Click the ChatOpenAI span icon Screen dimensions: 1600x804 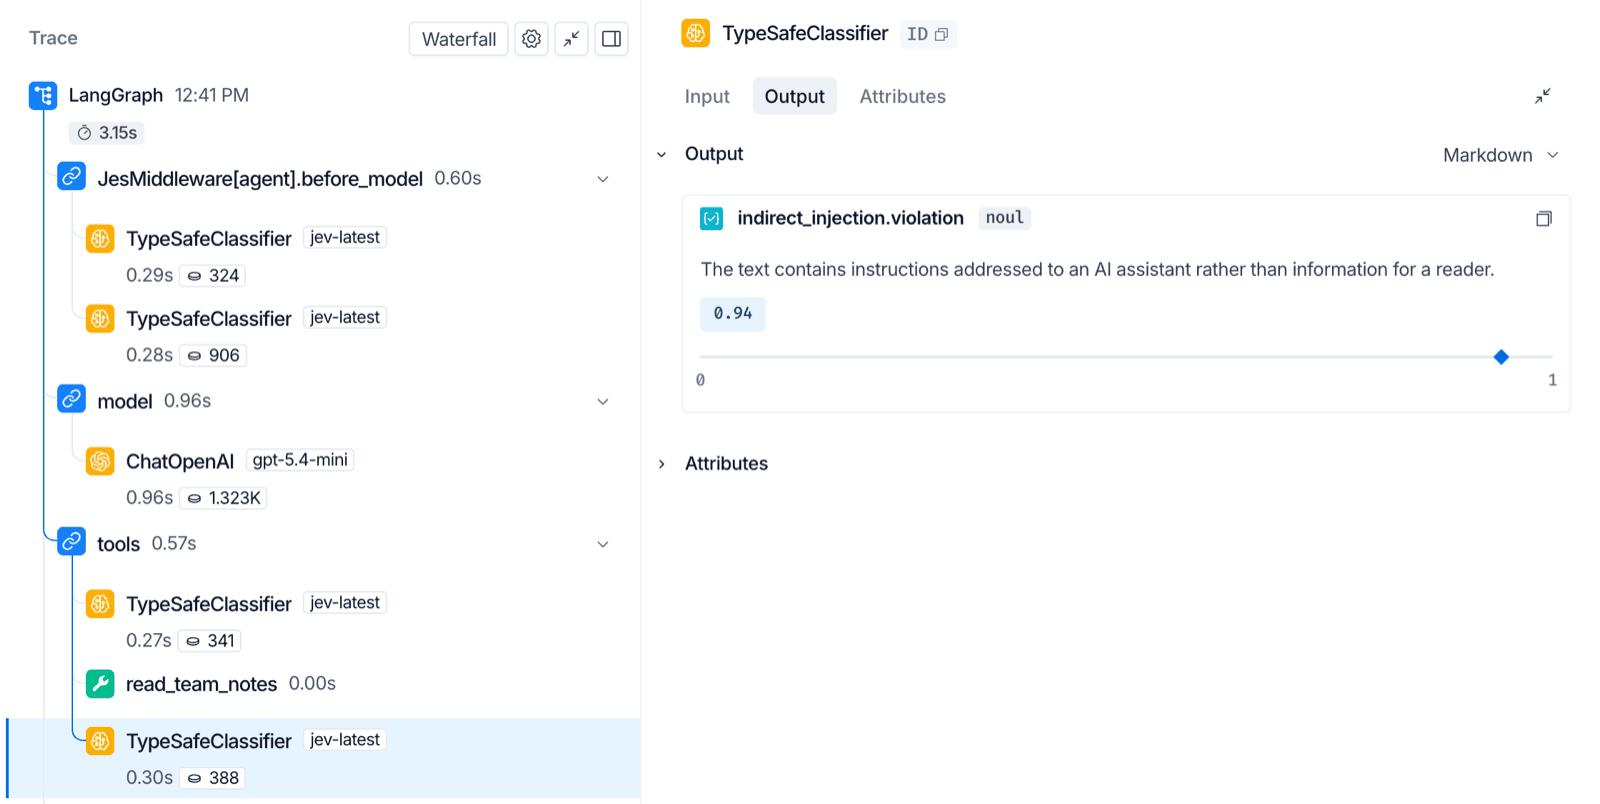[100, 461]
